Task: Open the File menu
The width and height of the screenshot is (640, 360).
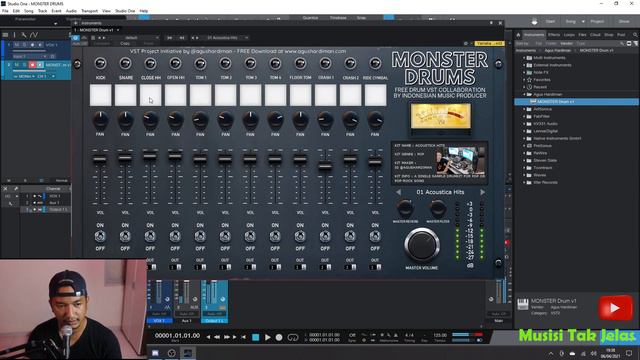Action: (5, 11)
